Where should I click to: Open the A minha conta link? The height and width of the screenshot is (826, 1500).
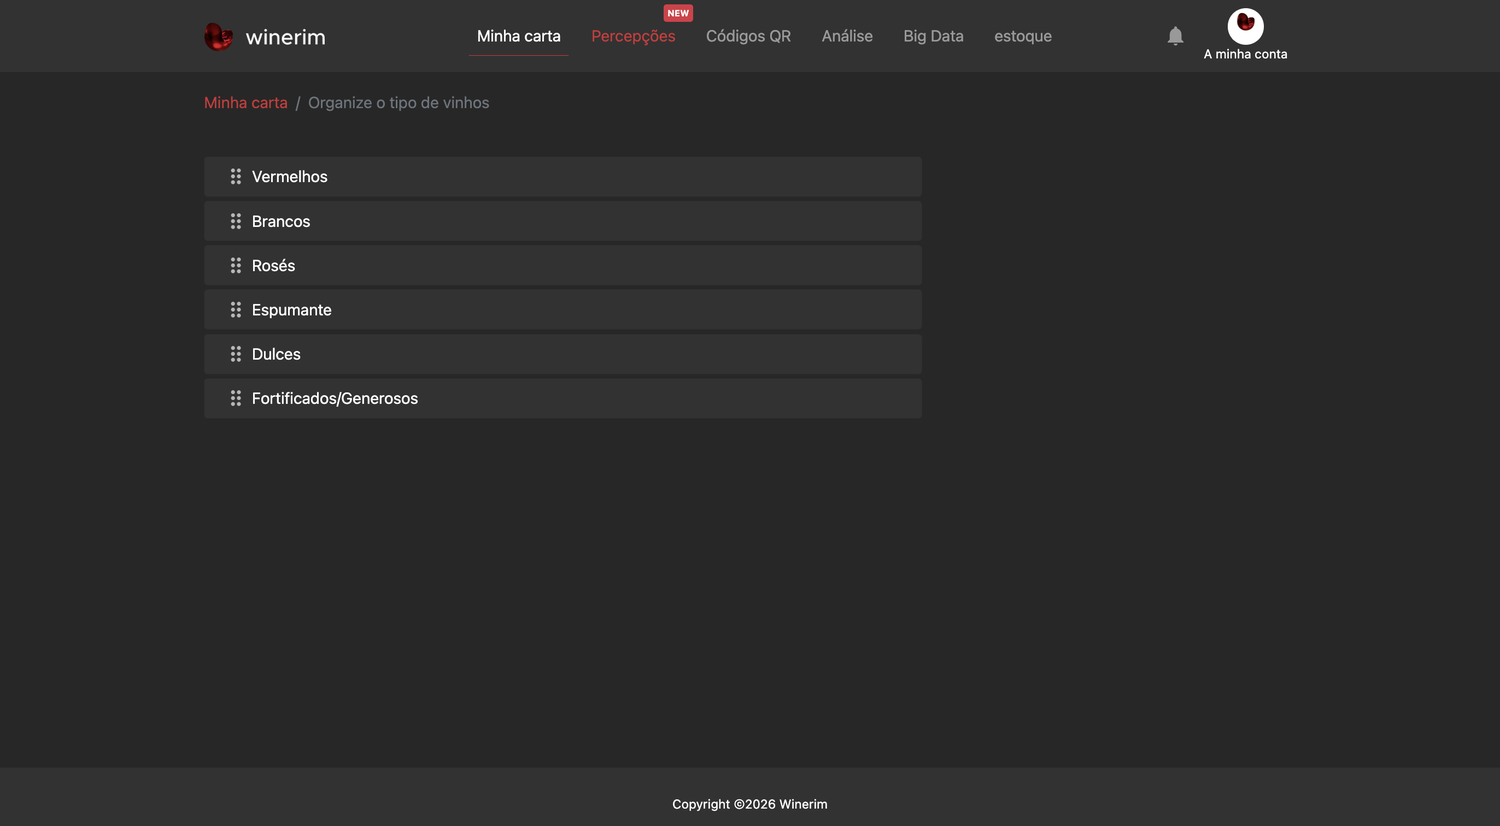click(1245, 54)
